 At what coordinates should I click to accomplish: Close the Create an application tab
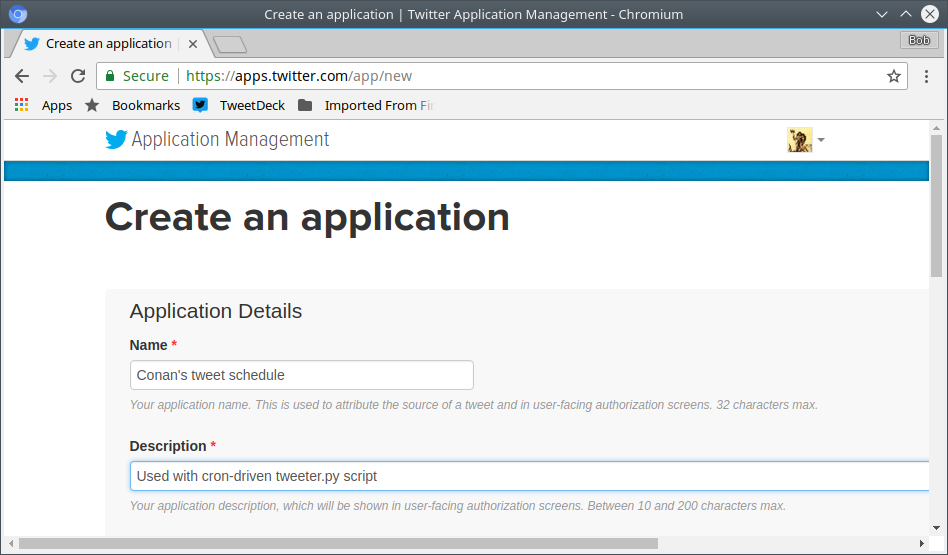[x=193, y=44]
